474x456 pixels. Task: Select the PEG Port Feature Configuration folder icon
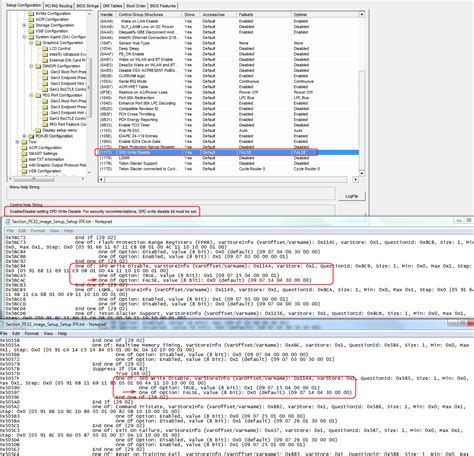click(x=45, y=124)
